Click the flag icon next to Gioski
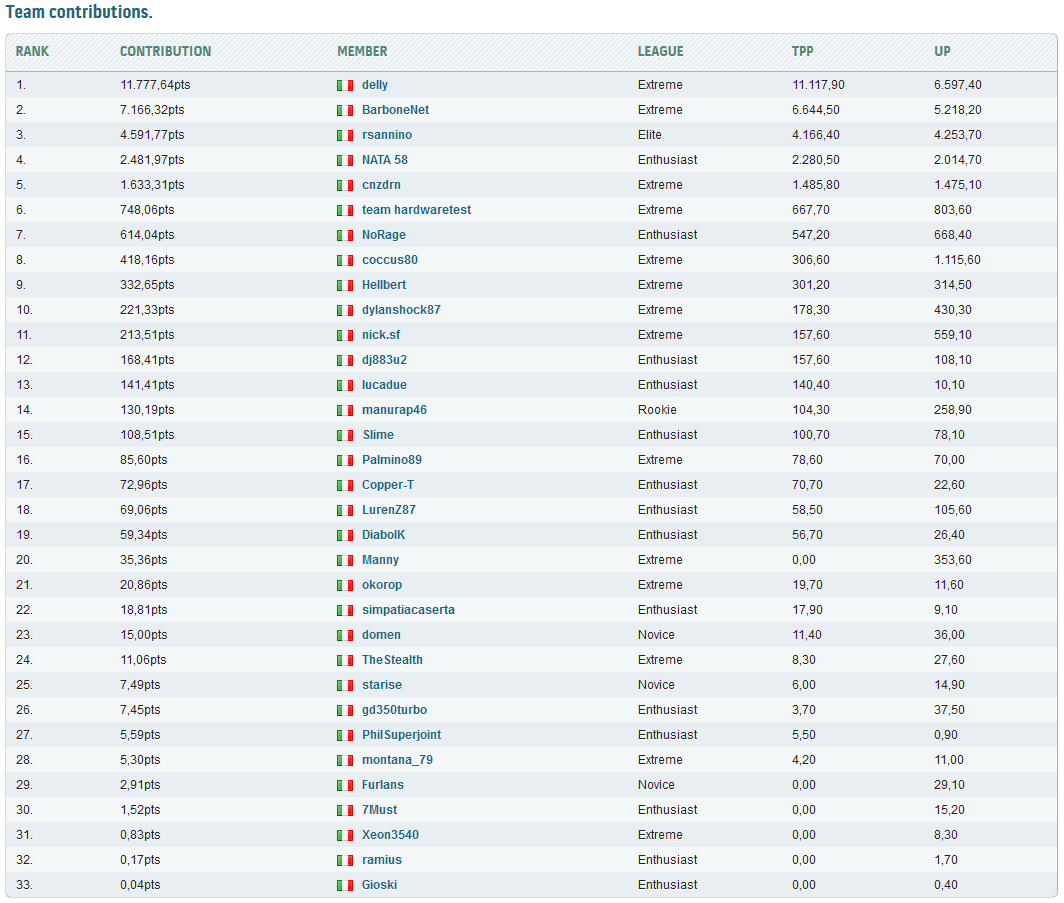Viewport: 1064px width, 903px height. (345, 885)
